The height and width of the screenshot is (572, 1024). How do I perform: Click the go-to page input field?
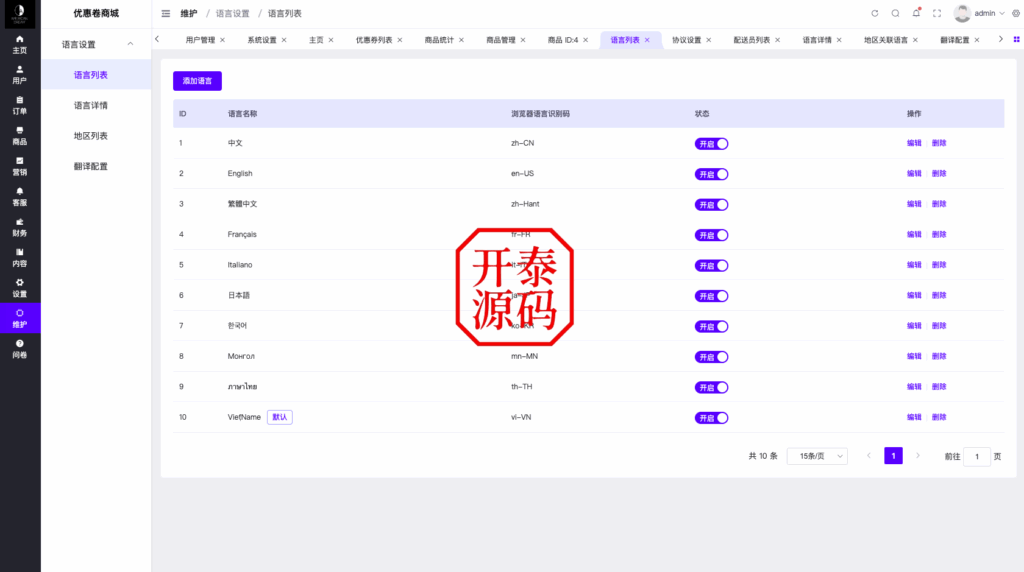(977, 456)
